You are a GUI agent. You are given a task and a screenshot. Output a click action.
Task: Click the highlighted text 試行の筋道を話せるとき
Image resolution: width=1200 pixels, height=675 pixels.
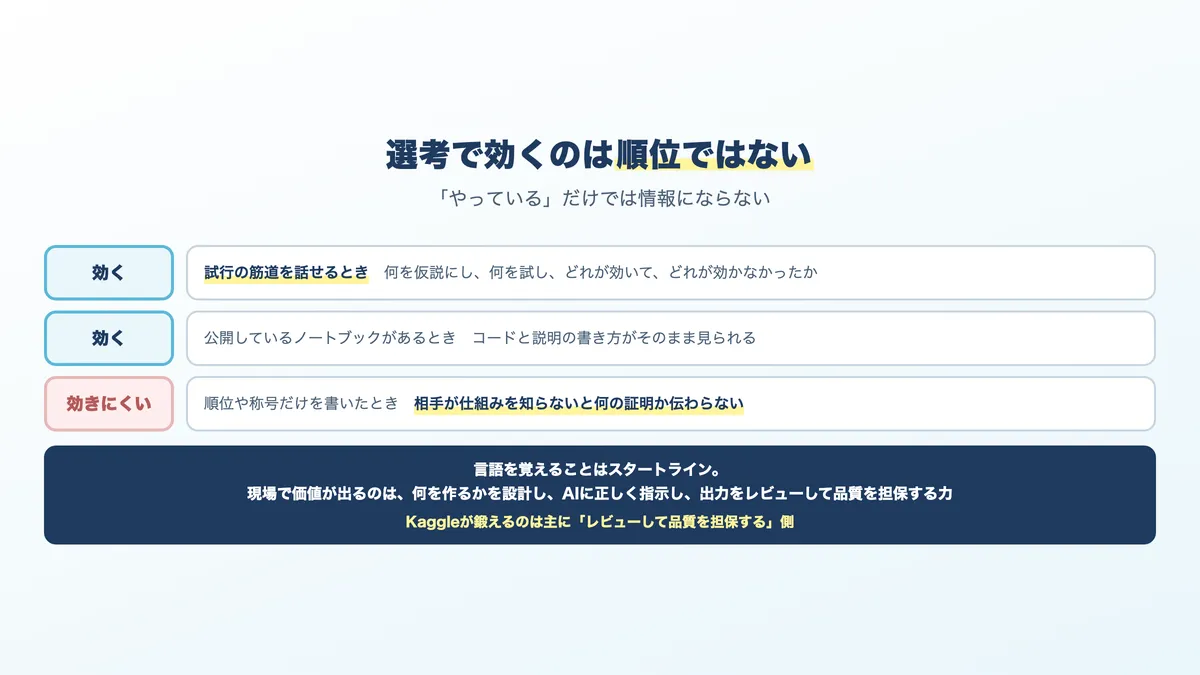(286, 272)
